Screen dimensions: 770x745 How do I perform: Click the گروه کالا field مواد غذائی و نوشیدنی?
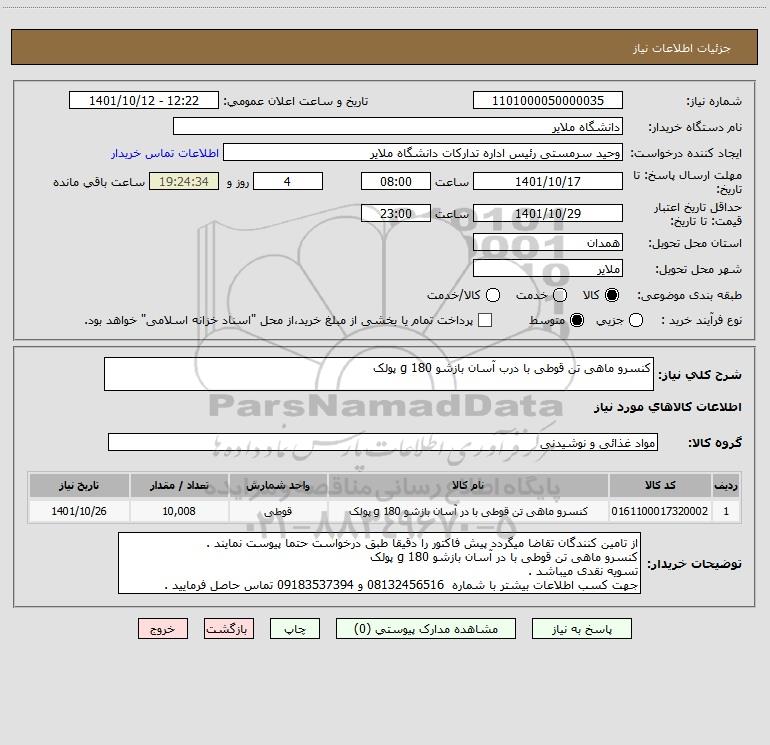383,442
